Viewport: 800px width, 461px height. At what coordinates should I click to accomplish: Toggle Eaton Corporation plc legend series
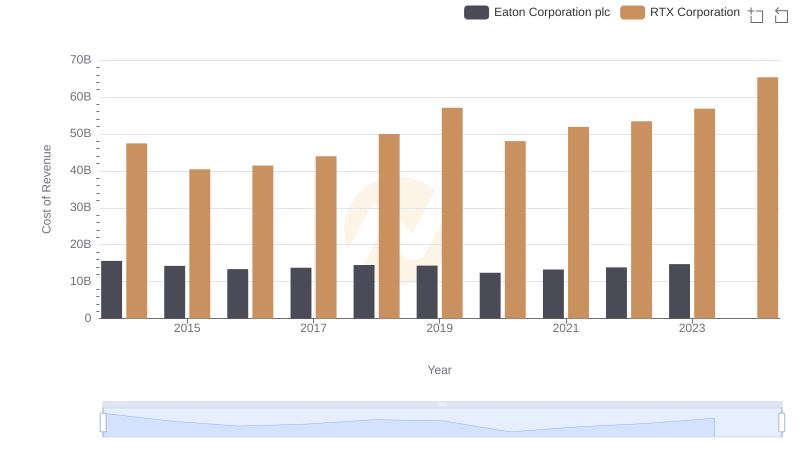[x=537, y=12]
